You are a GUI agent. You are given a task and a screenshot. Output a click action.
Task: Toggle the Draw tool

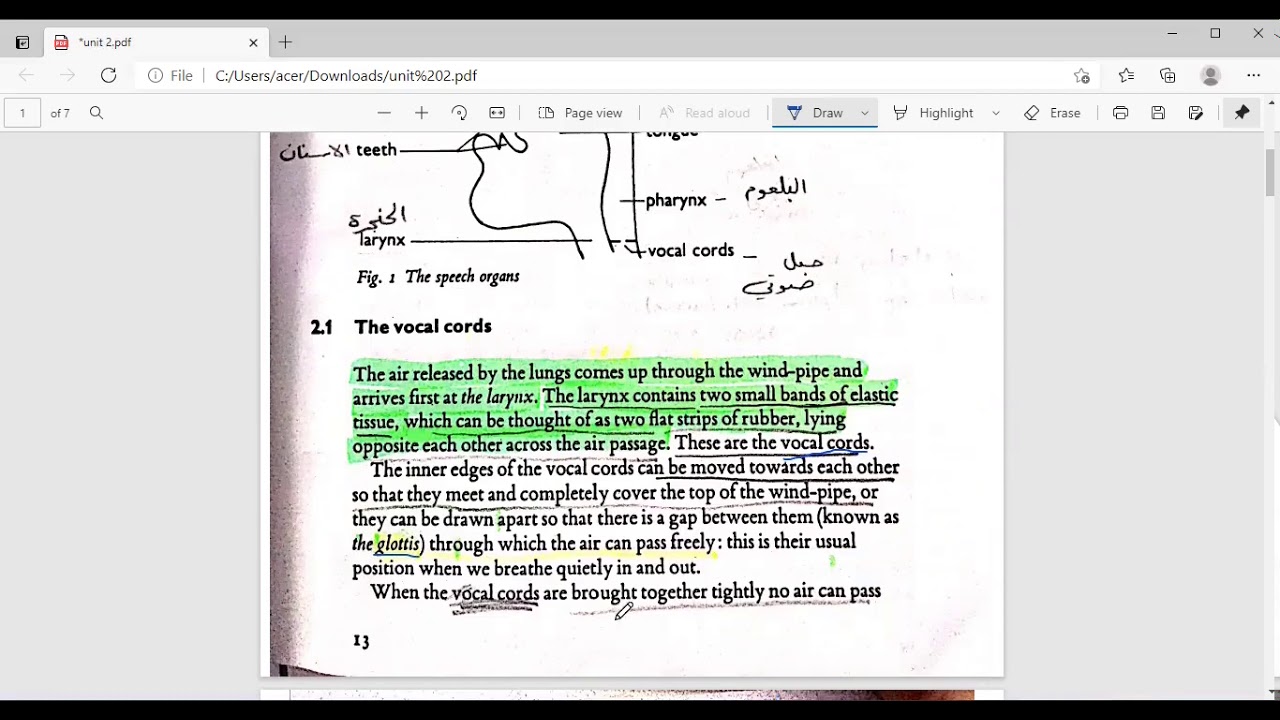click(x=815, y=113)
